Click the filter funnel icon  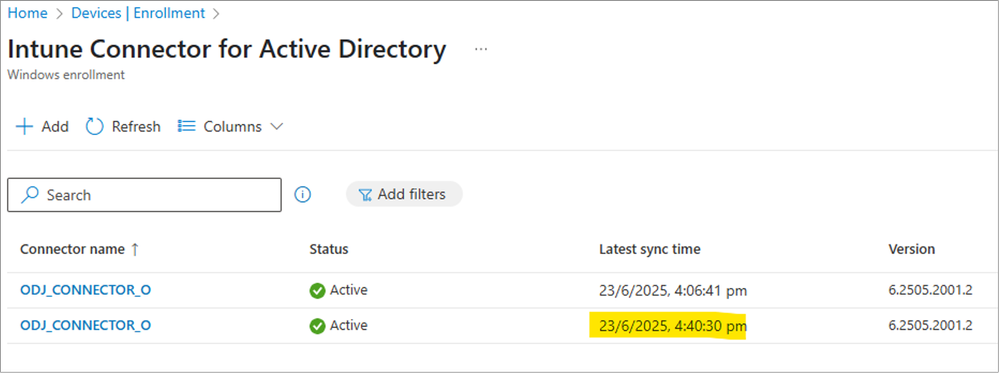coord(365,194)
